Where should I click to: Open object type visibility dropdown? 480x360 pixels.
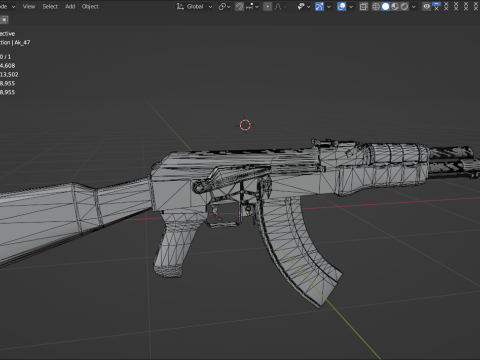coord(303,6)
